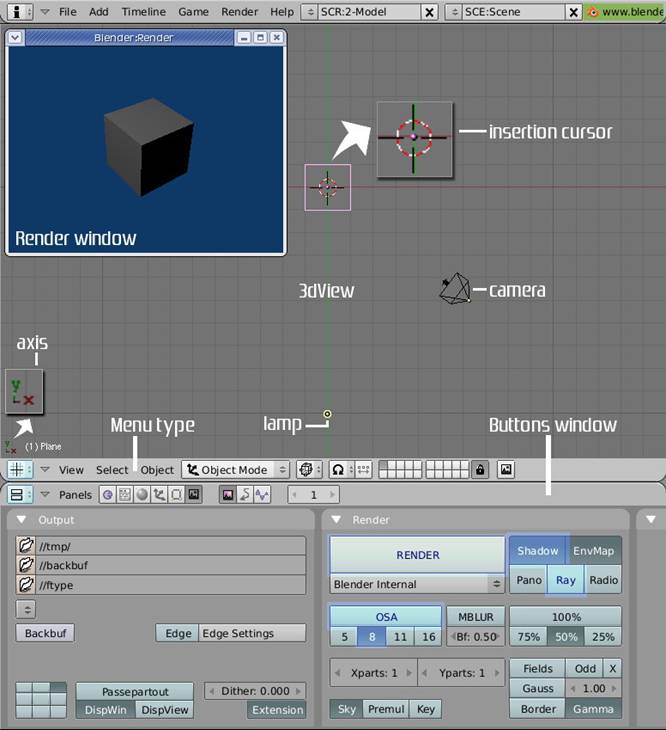Open the Timeline menu
Viewport: 666px width, 730px height.
144,12
